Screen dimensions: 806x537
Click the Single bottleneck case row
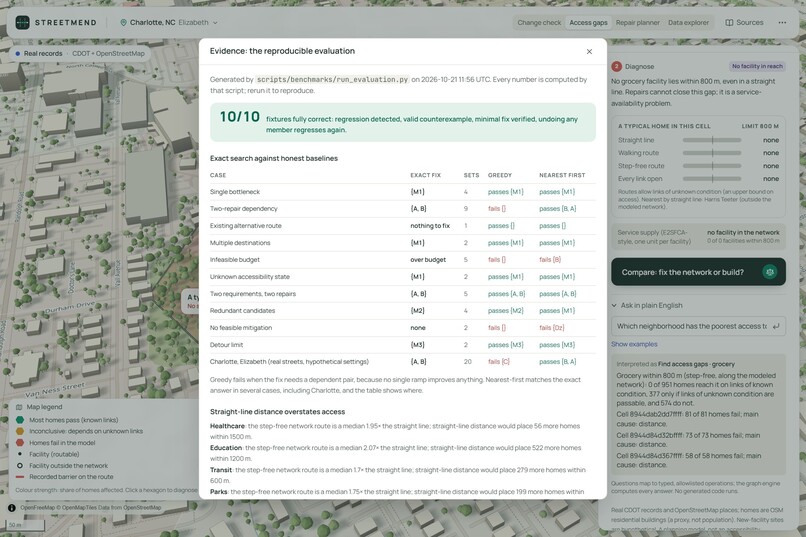tap(402, 192)
